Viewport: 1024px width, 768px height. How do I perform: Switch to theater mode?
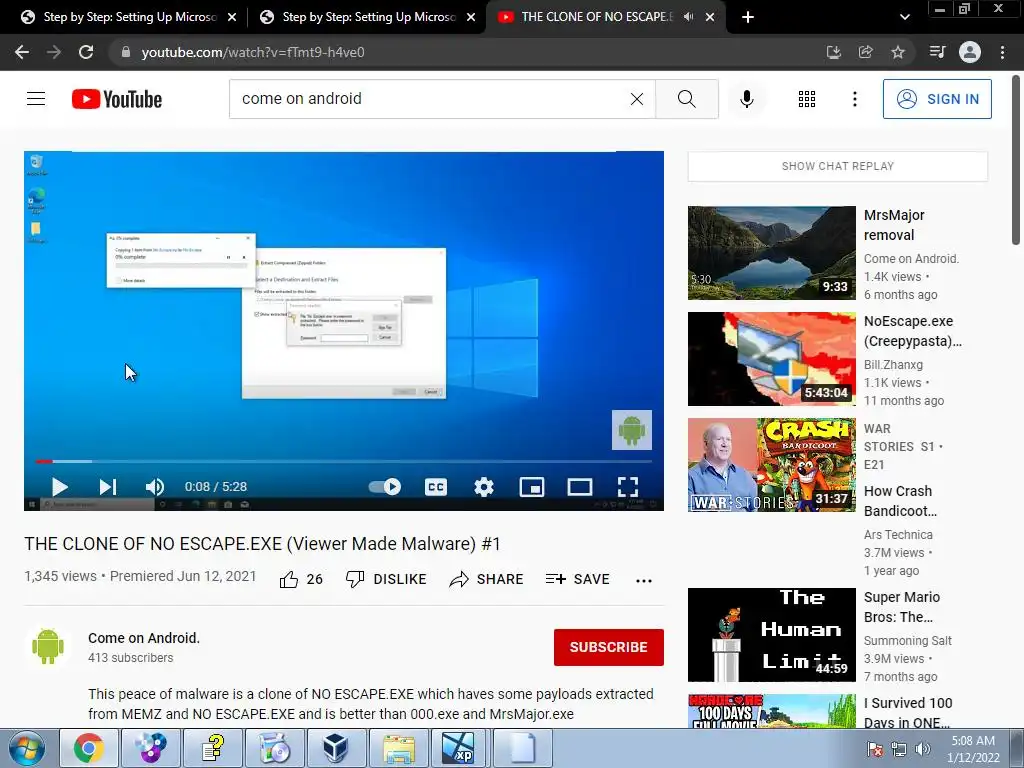coord(580,487)
